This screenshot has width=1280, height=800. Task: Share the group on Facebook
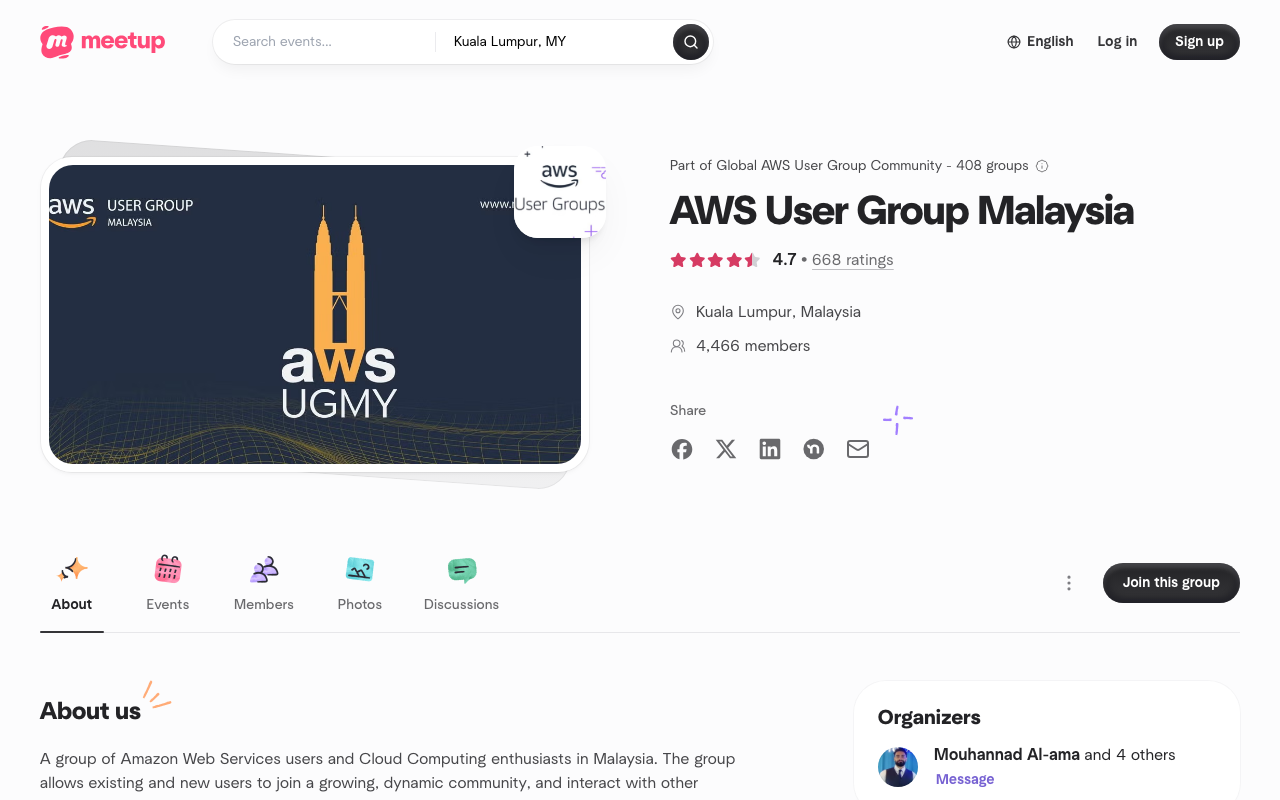coord(681,449)
